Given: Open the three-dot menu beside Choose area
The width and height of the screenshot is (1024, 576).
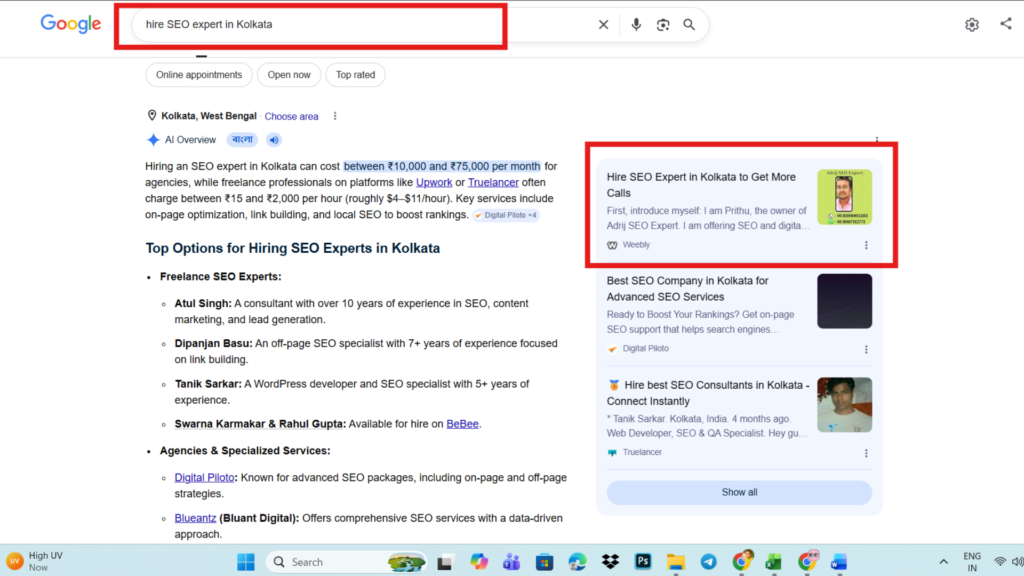Looking at the screenshot, I should pos(335,116).
